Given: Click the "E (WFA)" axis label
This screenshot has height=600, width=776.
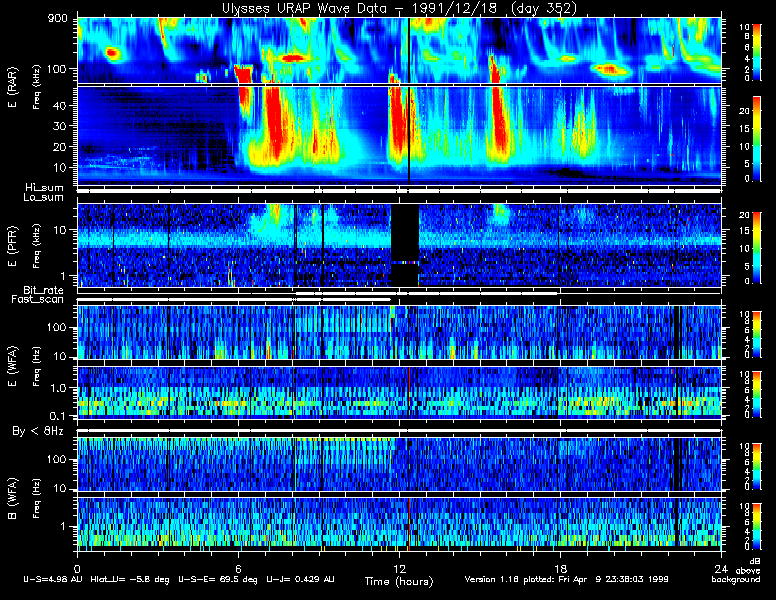Looking at the screenshot, I should tap(12, 367).
